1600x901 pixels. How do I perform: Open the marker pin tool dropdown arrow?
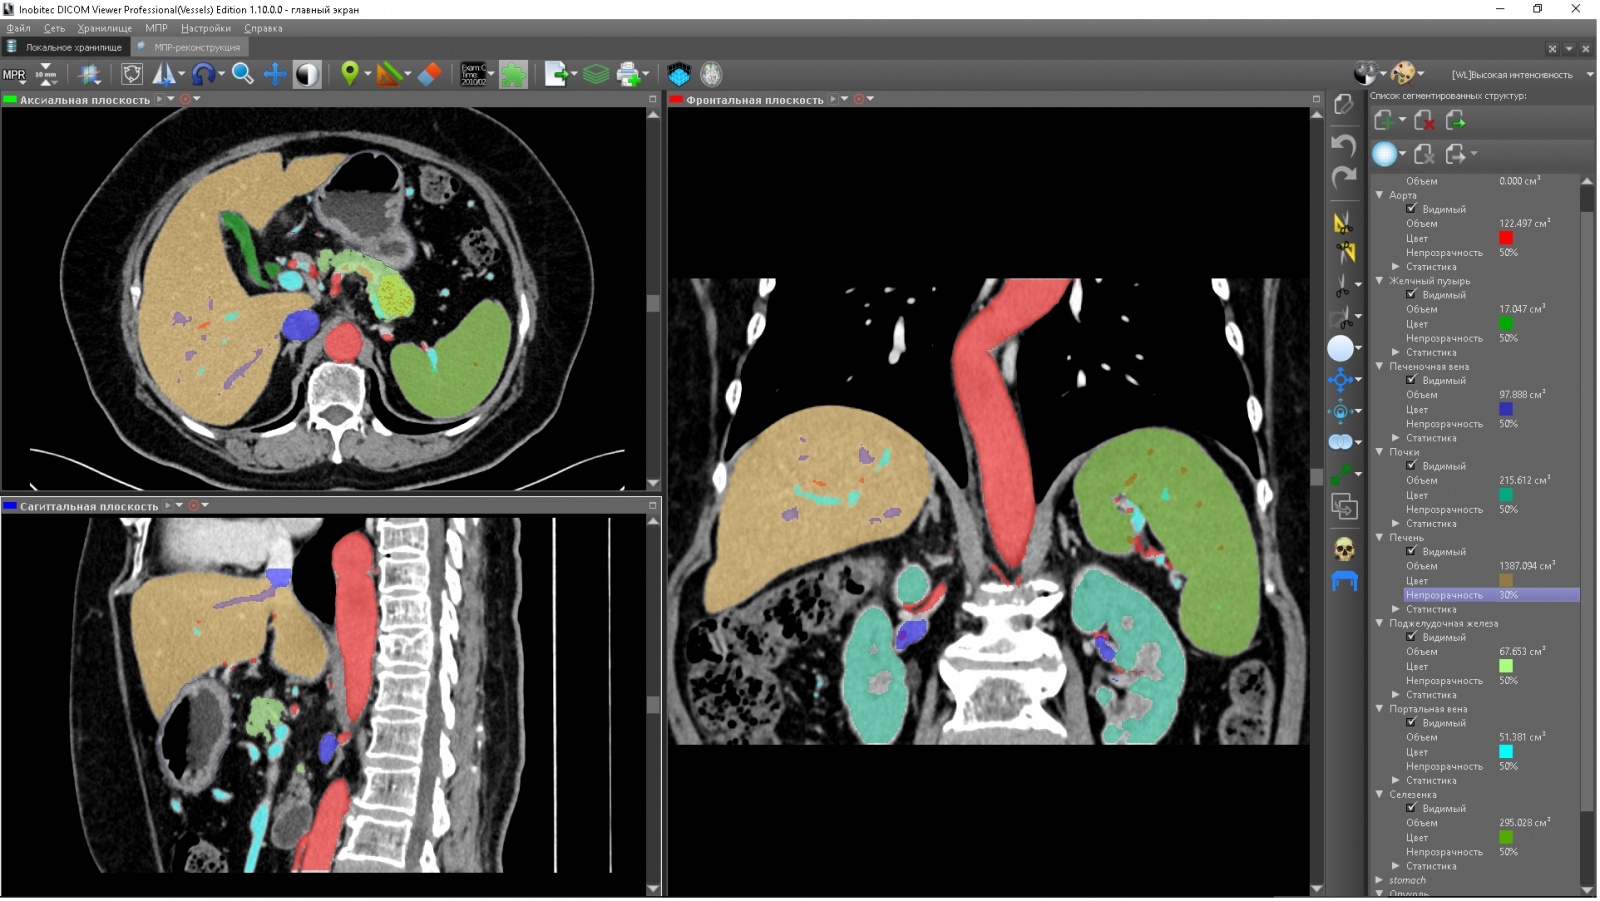pyautogui.click(x=367, y=74)
